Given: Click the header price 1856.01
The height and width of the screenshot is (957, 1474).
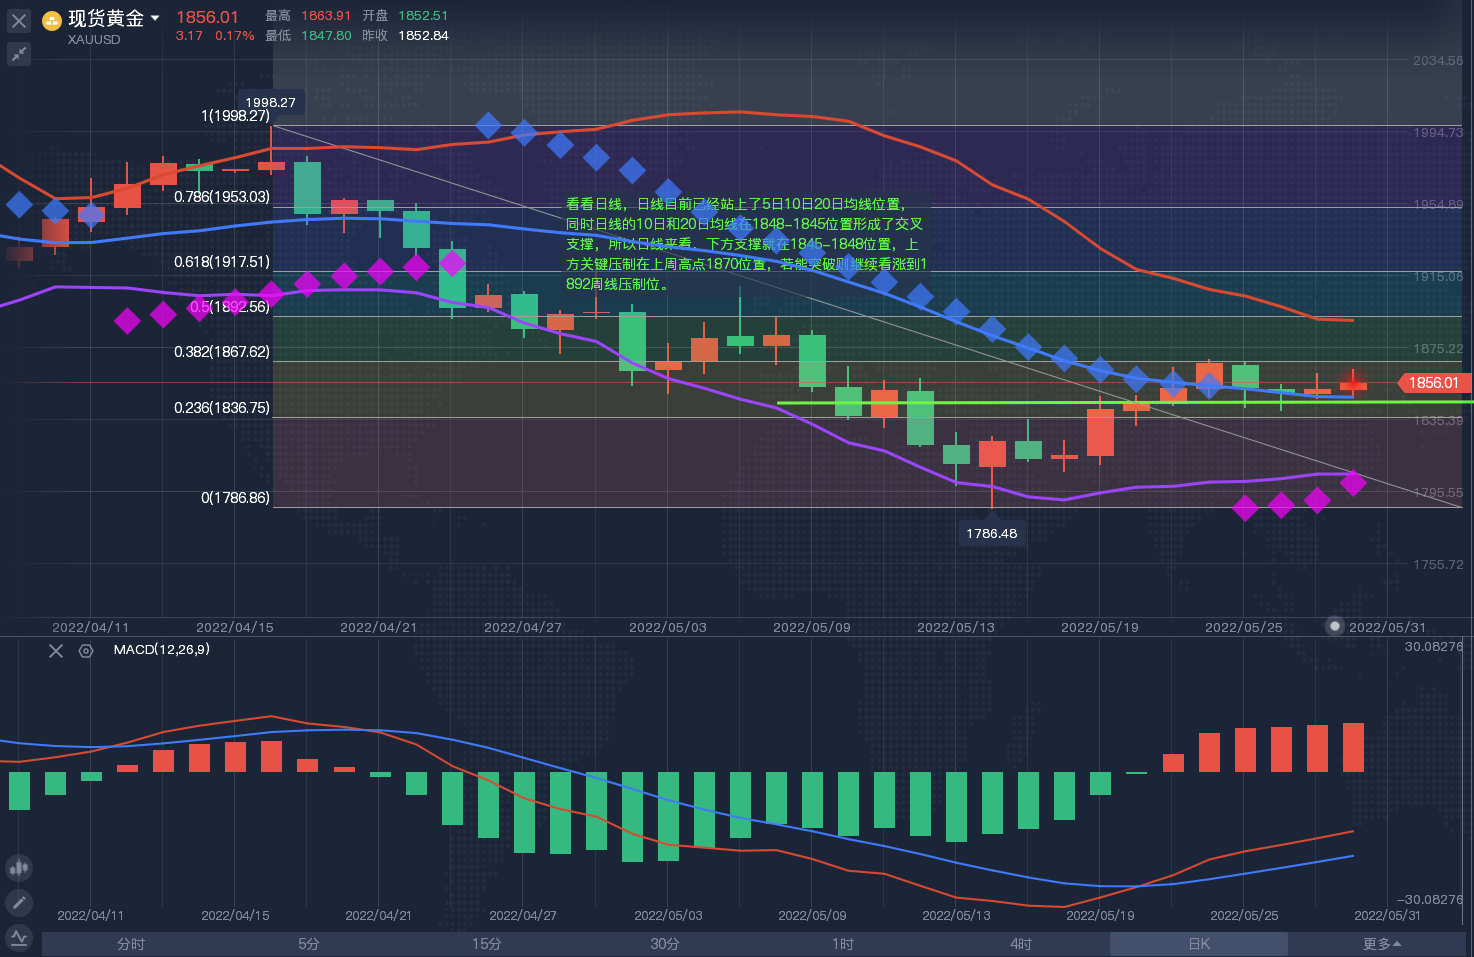Looking at the screenshot, I should pos(207,17).
